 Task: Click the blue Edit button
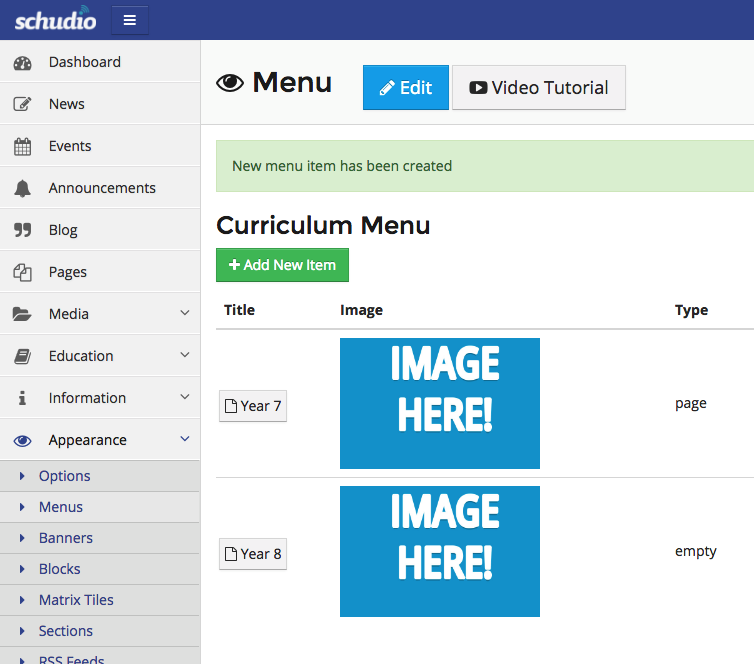[406, 88]
